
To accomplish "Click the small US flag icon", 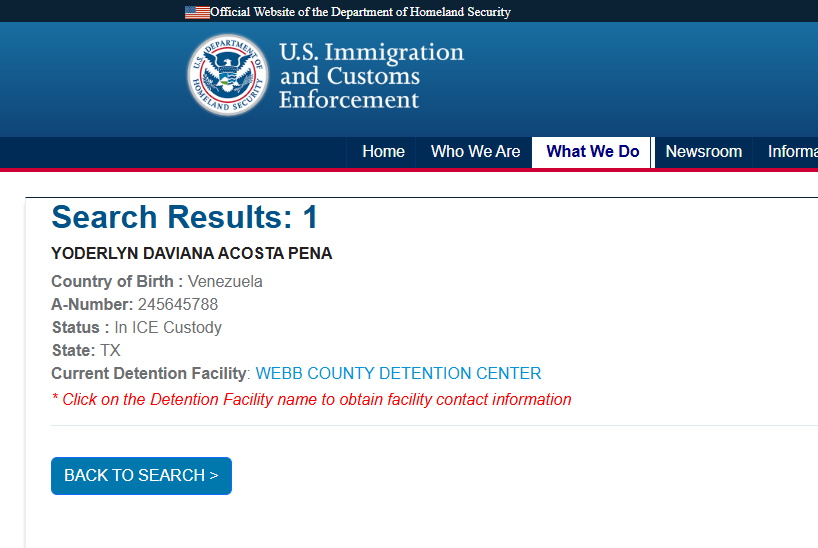I will 197,12.
